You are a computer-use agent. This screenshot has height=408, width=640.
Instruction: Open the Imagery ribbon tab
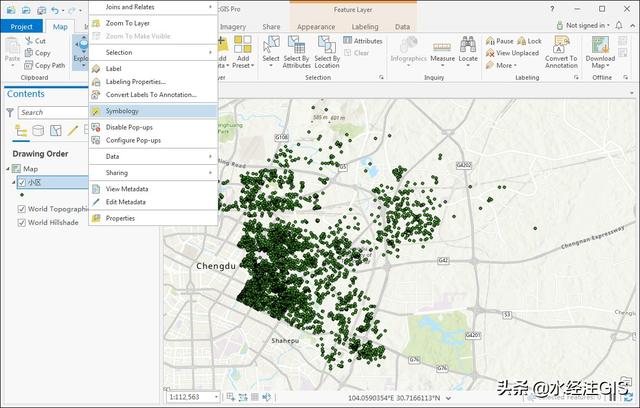point(233,27)
